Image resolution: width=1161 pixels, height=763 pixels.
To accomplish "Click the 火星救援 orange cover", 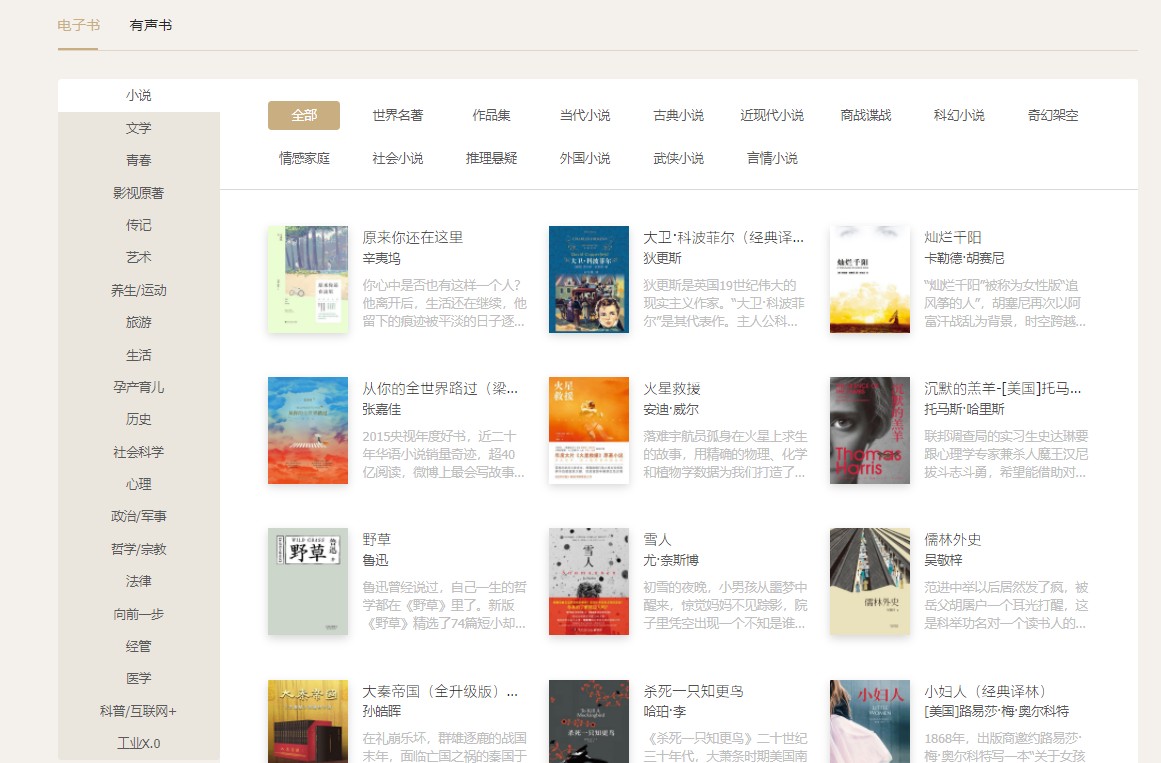I will [x=589, y=430].
